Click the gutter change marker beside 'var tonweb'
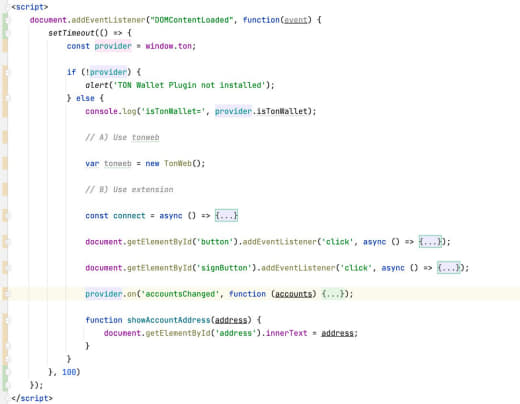 [5, 163]
